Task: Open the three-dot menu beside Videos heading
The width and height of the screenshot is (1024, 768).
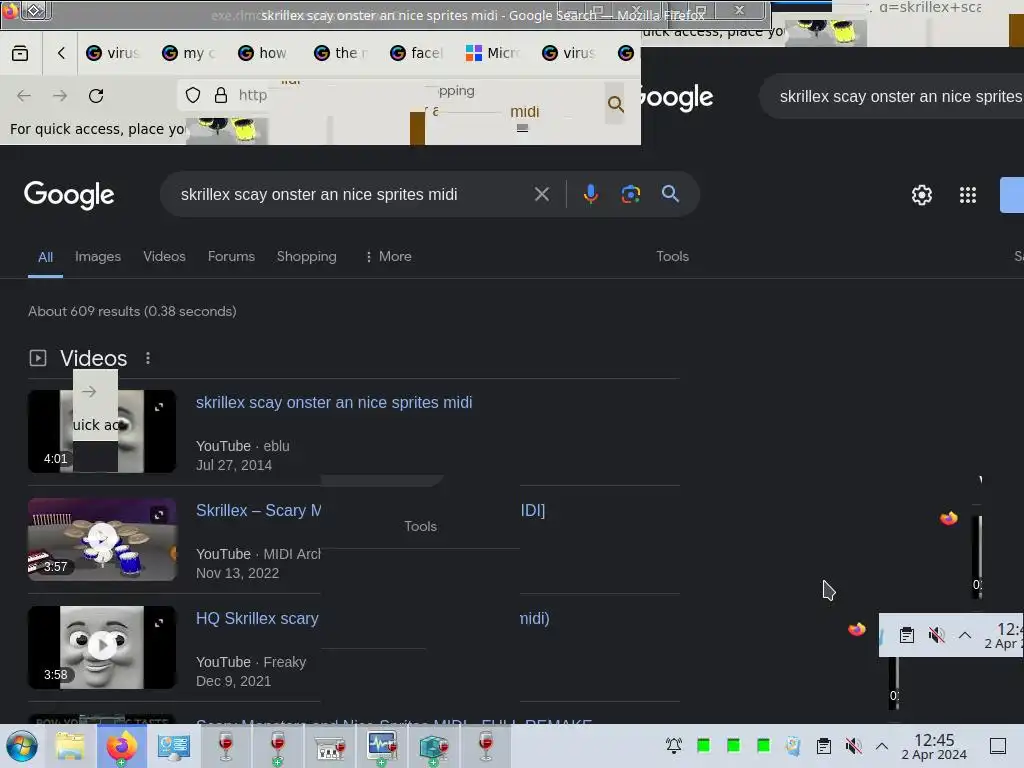Action: [x=148, y=358]
